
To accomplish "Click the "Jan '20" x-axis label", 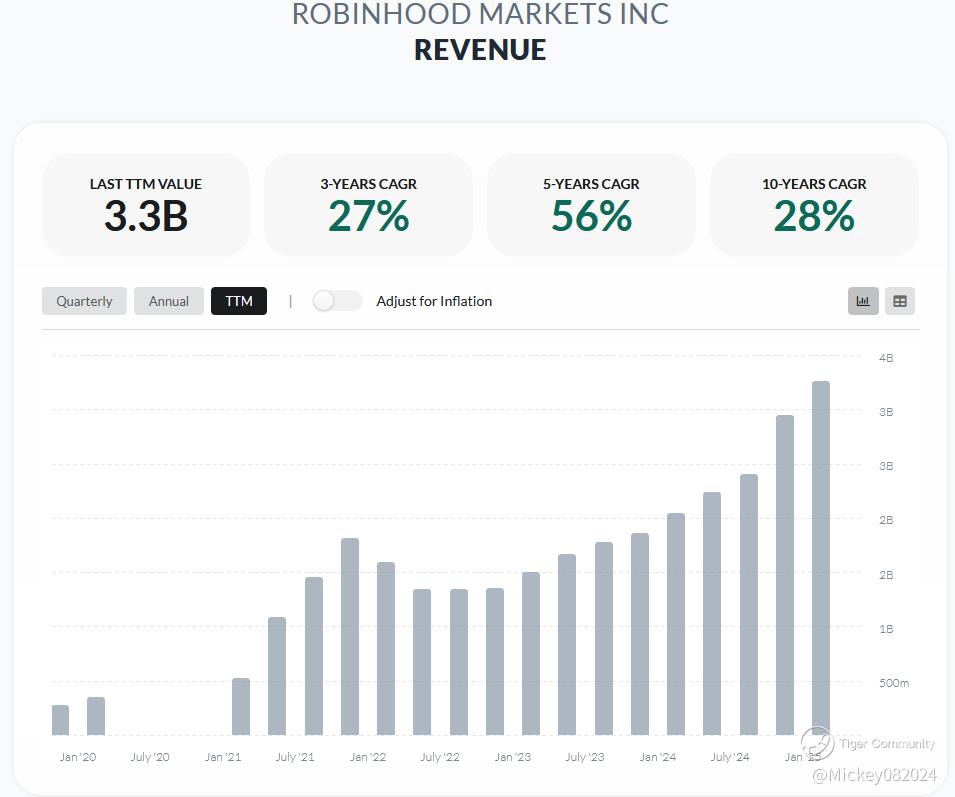I will 78,757.
